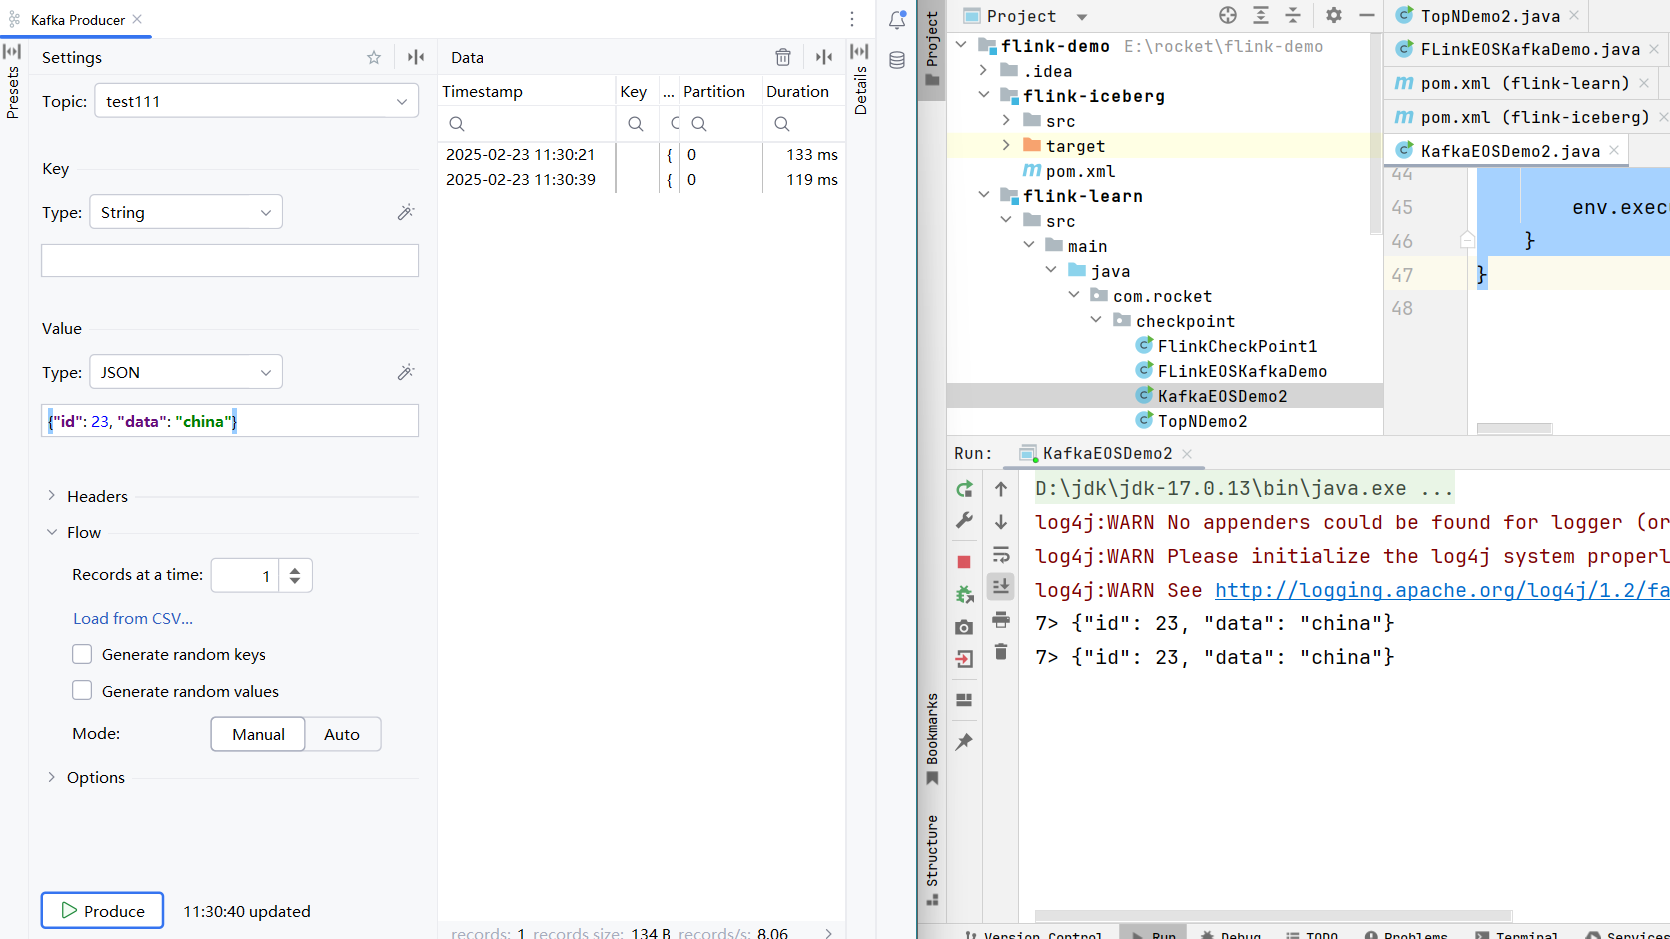Open the notifications bell icon
The height and width of the screenshot is (939, 1670).
(897, 19)
